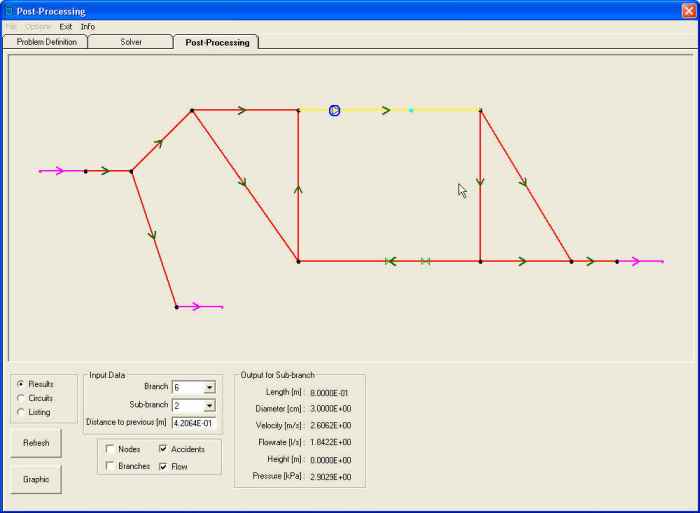
Task: Click the magenta outlet arrow at far right
Action: 645,261
